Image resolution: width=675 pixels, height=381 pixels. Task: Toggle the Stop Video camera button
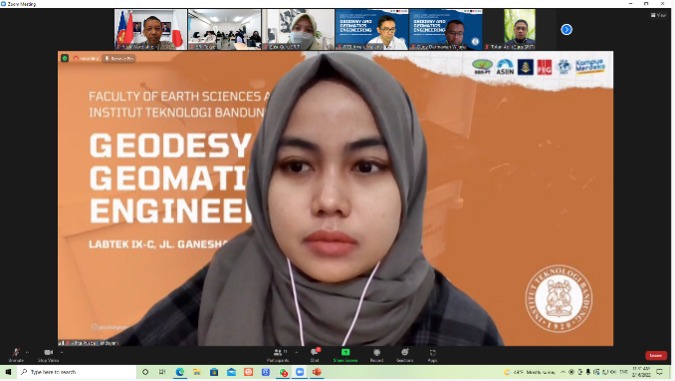48,355
